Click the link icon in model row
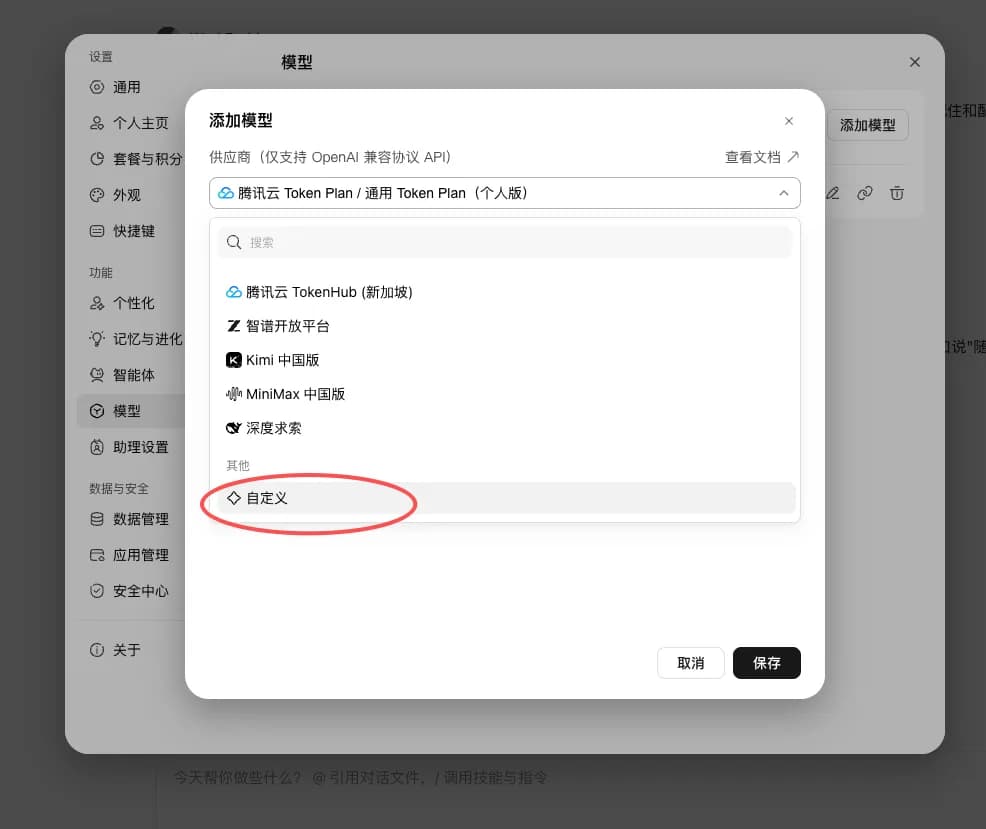This screenshot has height=829, width=986. pos(865,193)
